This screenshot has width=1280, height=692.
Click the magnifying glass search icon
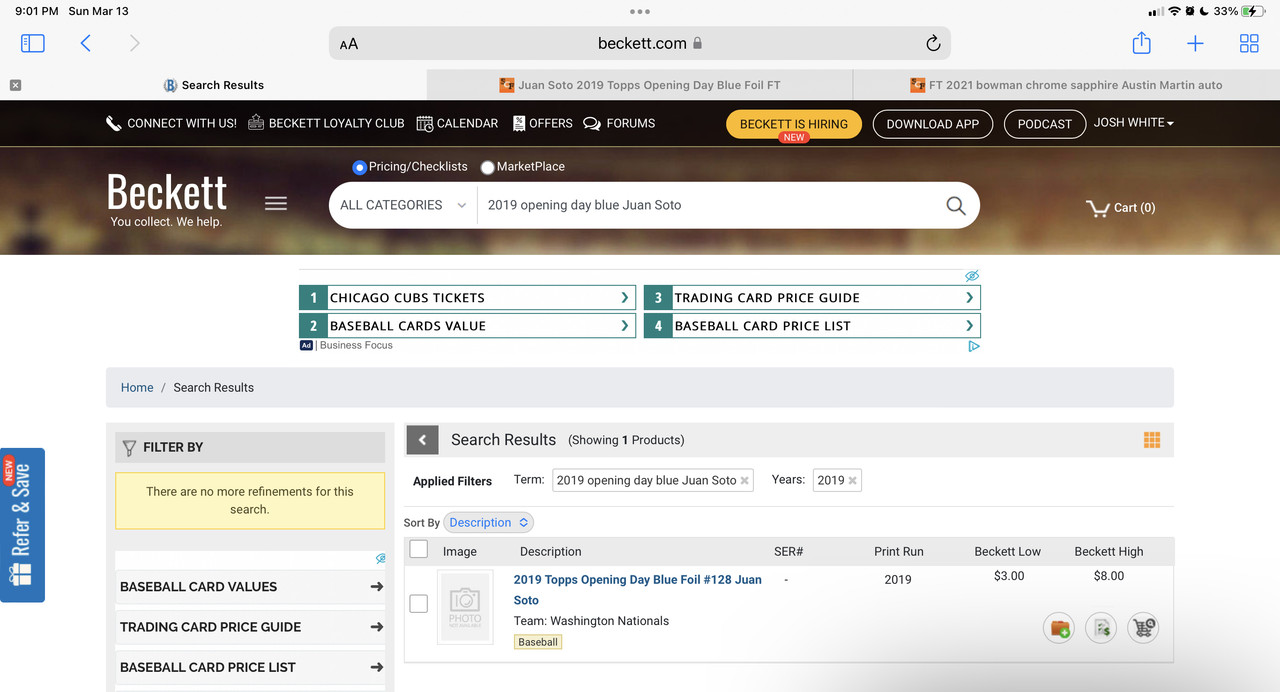(956, 205)
